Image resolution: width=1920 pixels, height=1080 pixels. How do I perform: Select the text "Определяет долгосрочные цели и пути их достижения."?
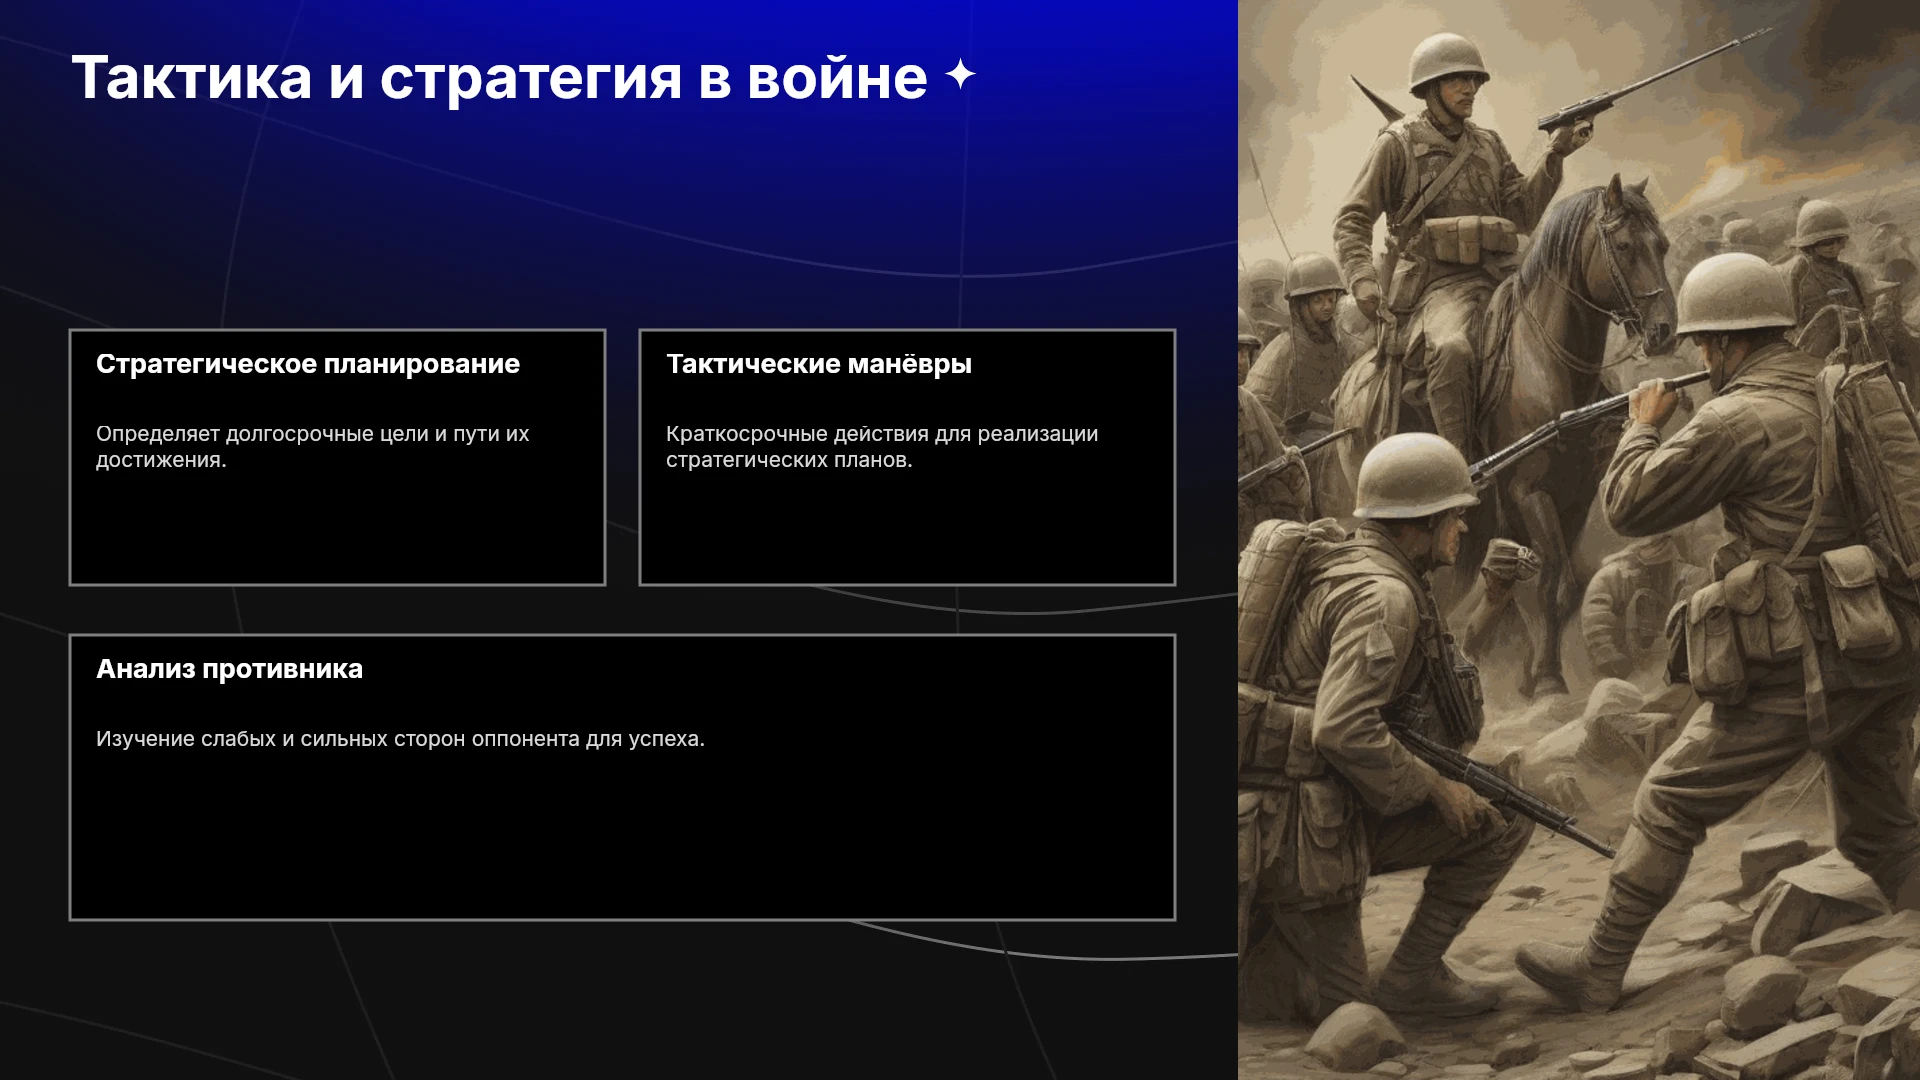pos(312,447)
